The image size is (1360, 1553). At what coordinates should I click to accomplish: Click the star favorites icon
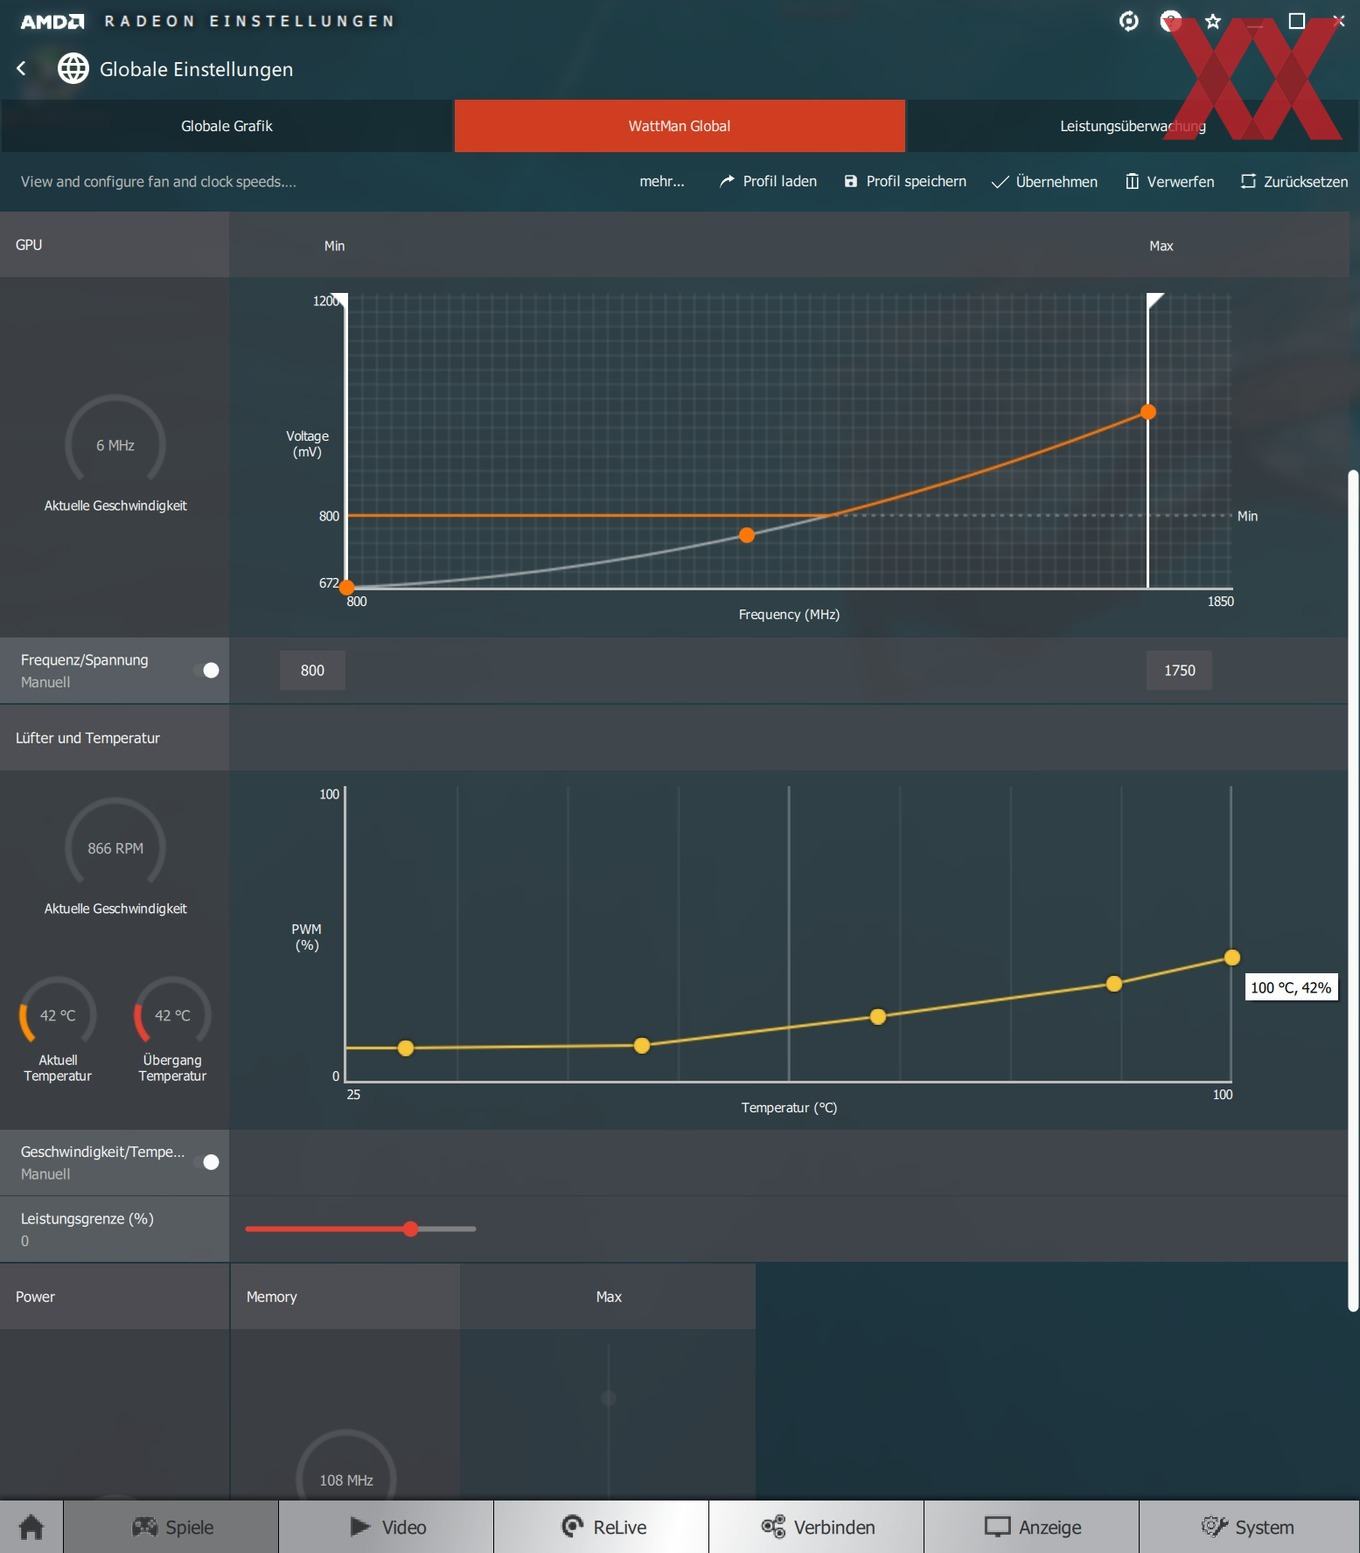tap(1213, 21)
